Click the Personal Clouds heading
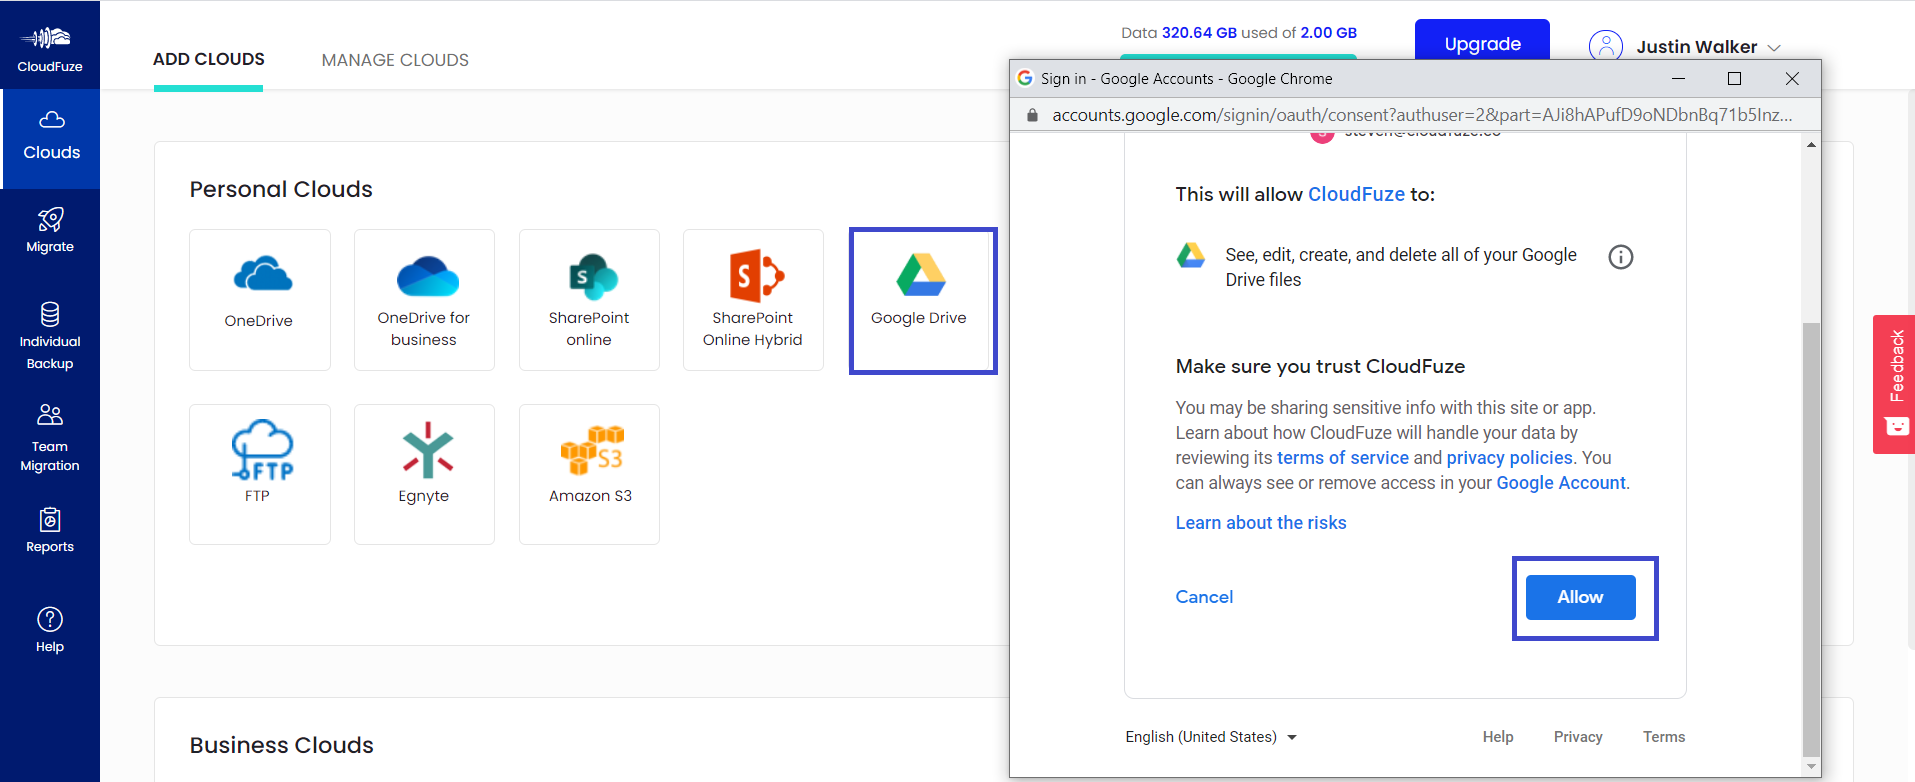1915x782 pixels. [281, 189]
